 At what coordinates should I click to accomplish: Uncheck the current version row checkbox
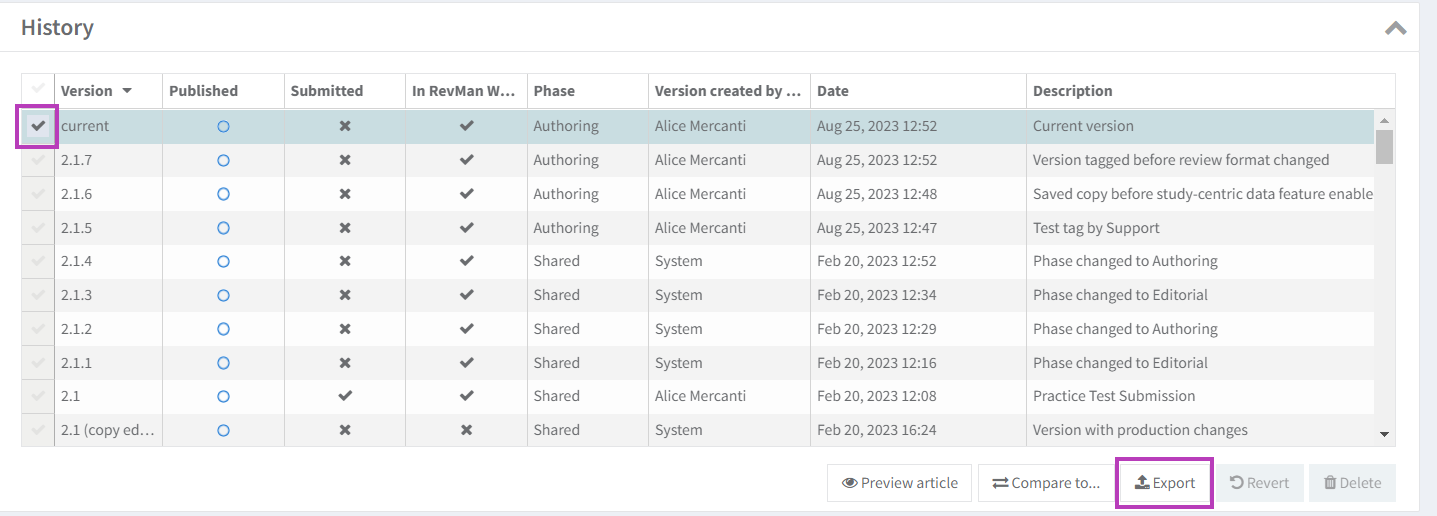click(38, 126)
